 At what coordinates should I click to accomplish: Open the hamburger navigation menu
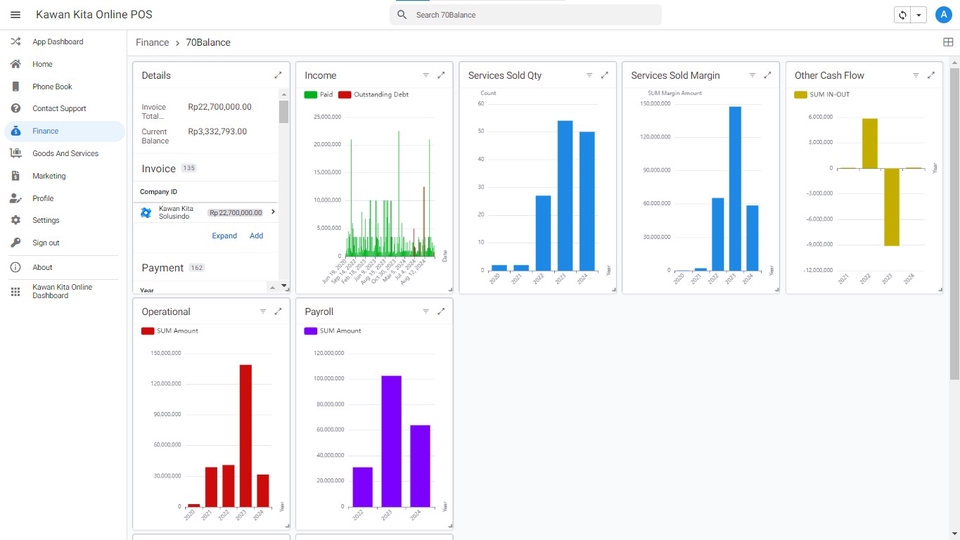point(15,15)
